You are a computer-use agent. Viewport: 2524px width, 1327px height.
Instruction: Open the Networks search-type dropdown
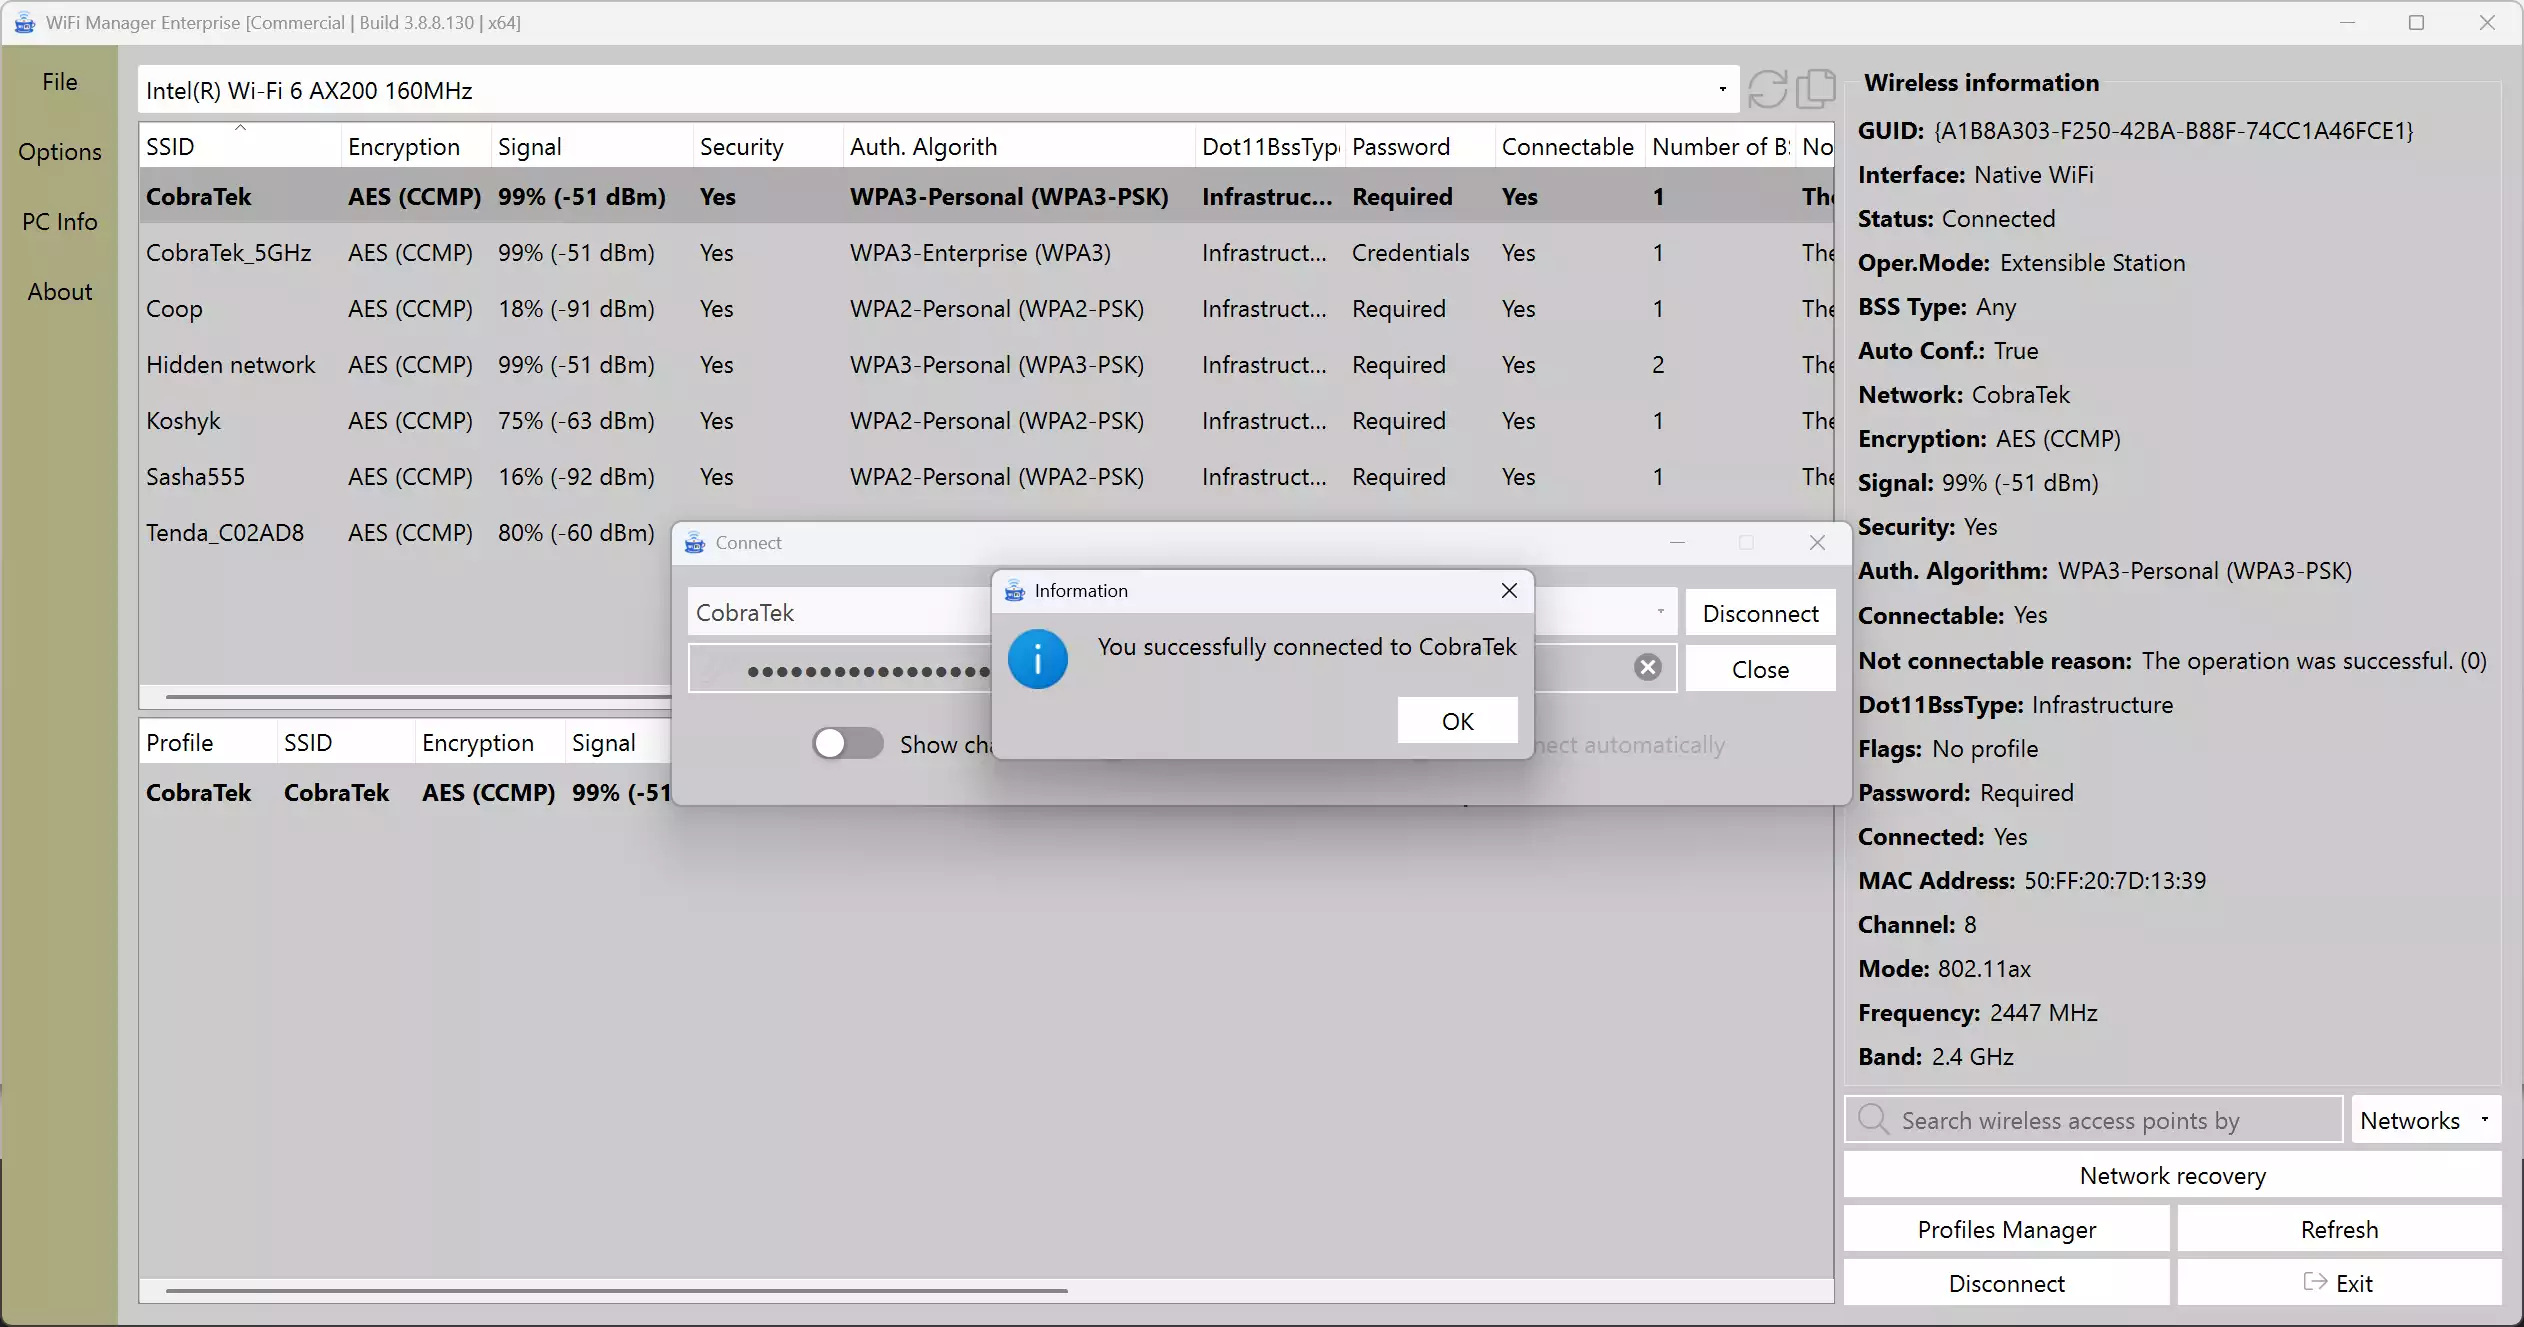coord(2484,1120)
